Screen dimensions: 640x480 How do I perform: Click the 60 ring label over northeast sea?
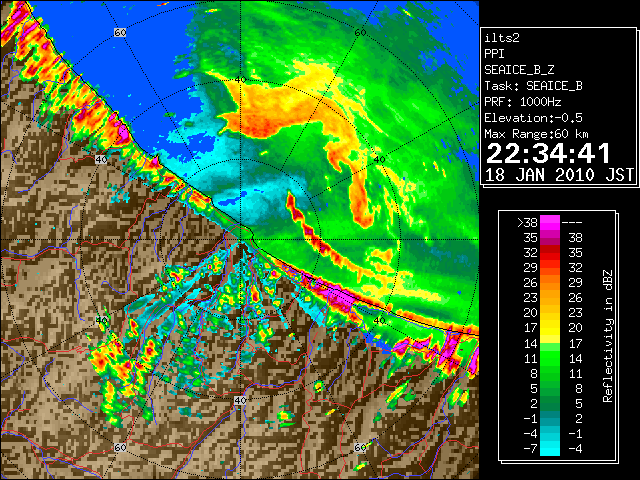click(x=360, y=33)
